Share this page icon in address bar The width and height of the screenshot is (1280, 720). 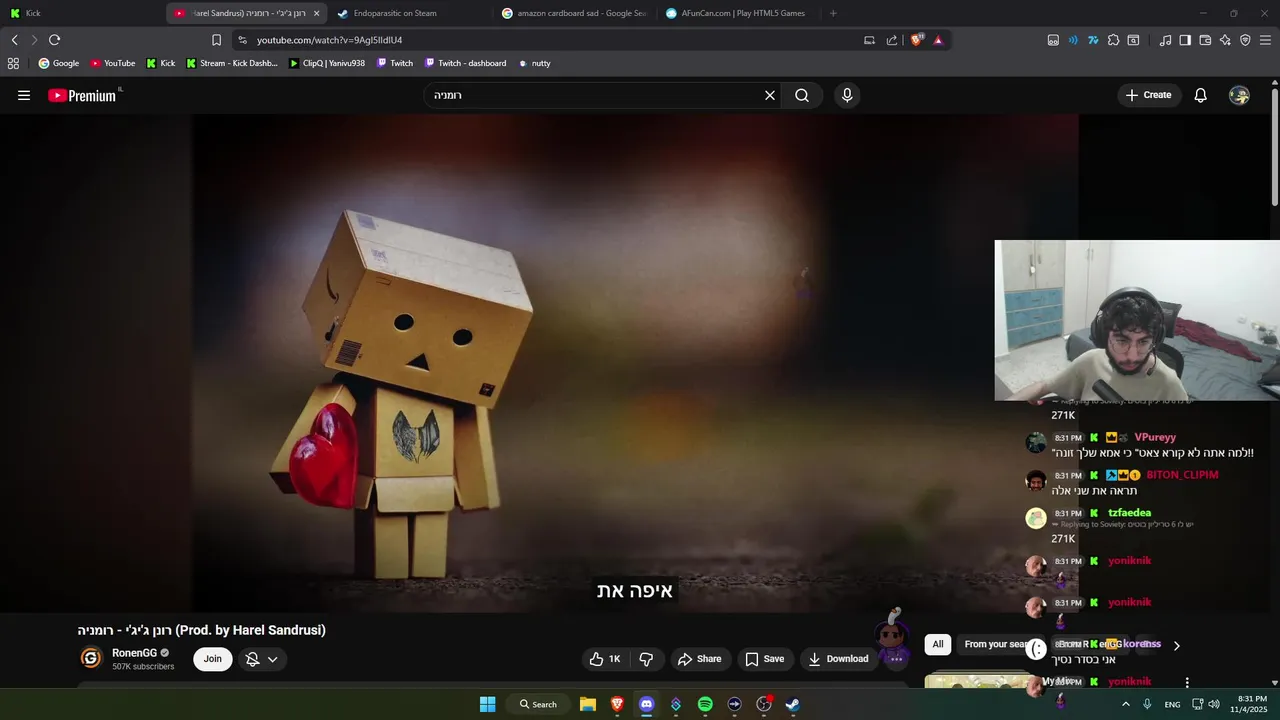892,40
